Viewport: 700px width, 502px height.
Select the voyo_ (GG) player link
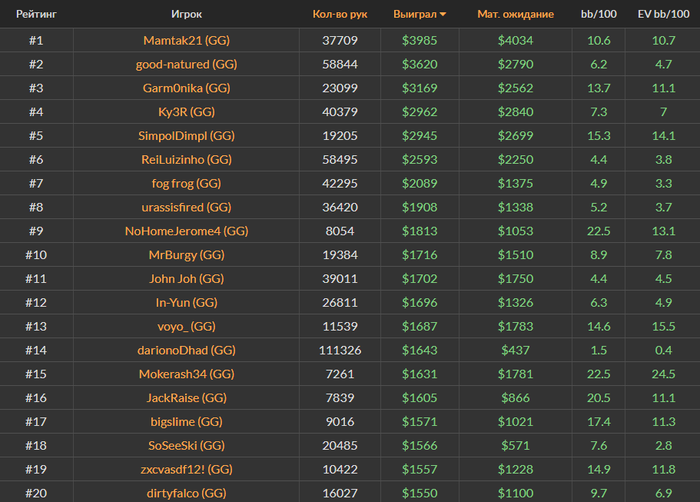click(186, 327)
